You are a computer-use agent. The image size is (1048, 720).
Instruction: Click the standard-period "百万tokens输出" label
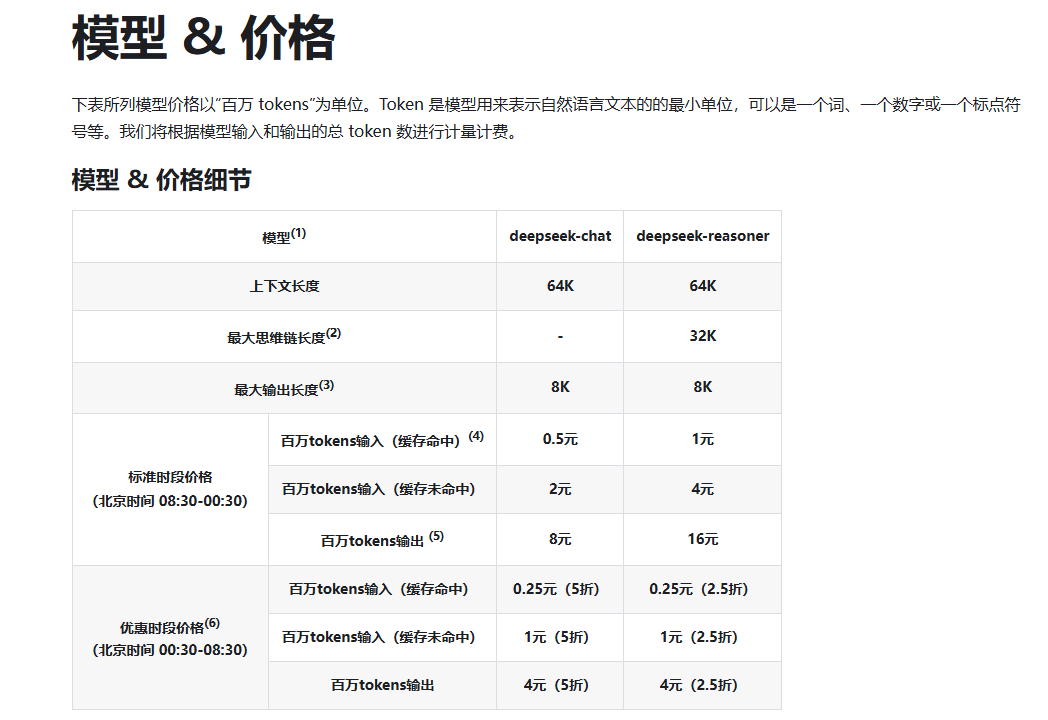click(x=372, y=541)
